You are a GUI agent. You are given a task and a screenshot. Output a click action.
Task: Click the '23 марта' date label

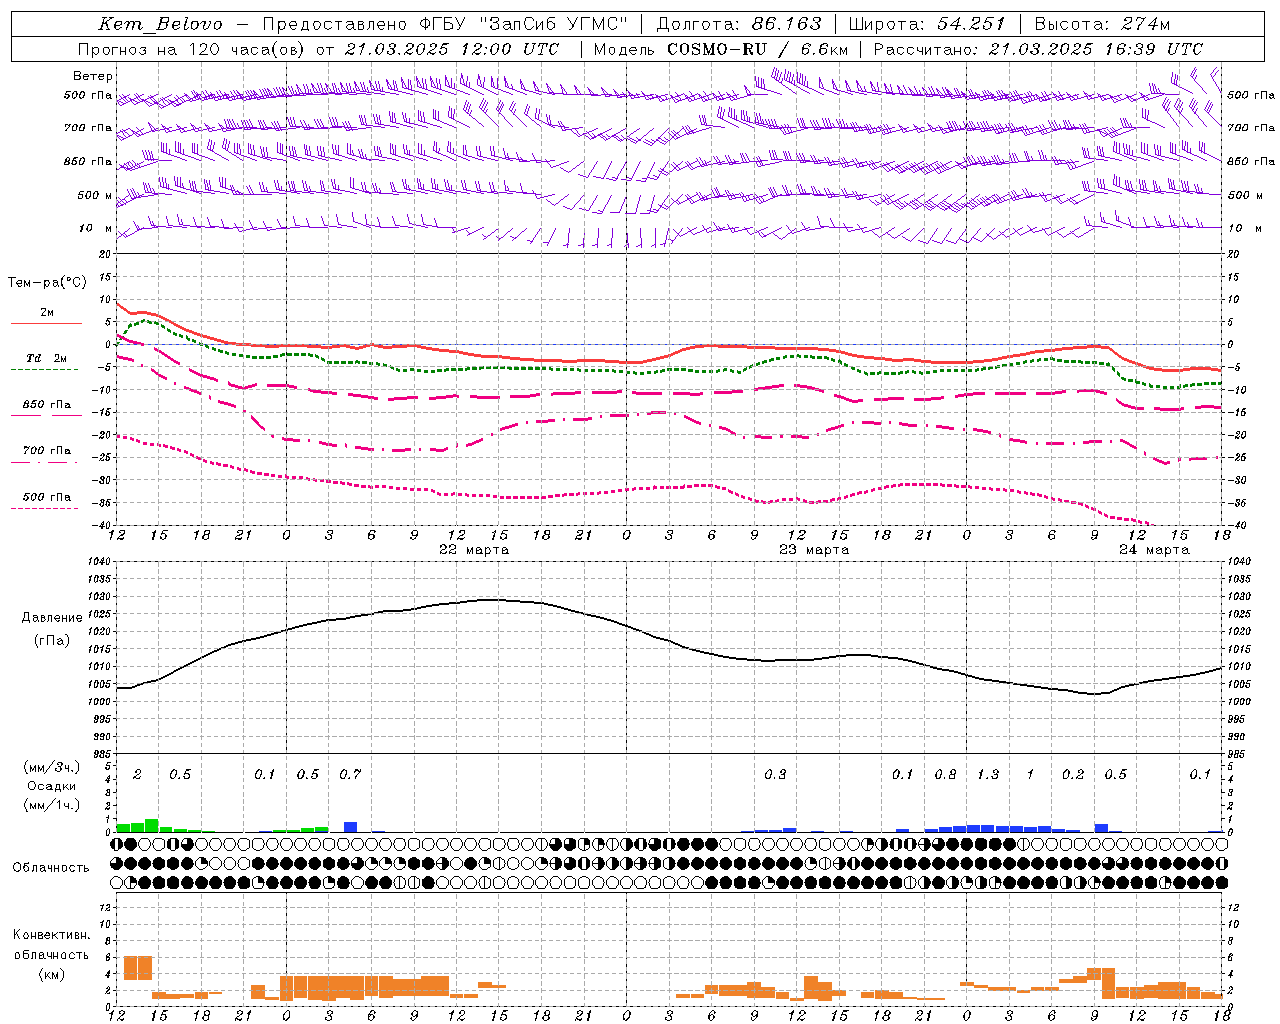(x=814, y=550)
